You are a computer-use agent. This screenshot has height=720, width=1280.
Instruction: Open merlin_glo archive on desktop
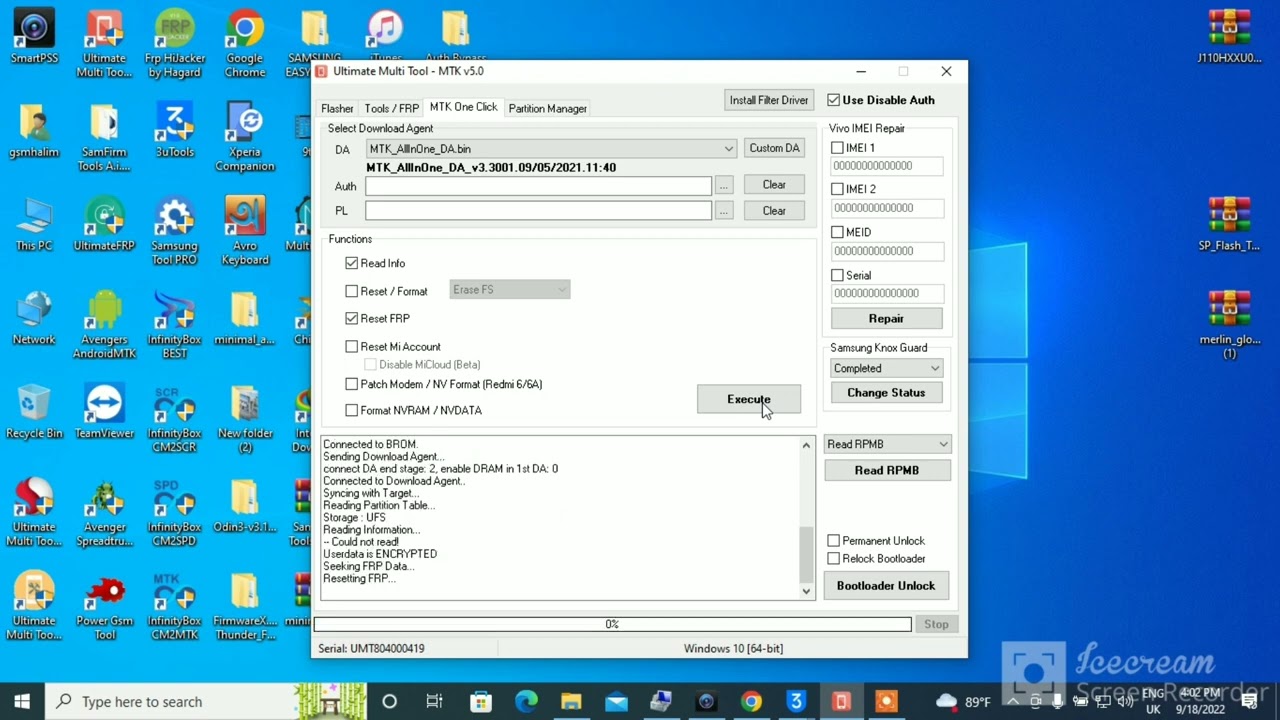[x=1229, y=326]
